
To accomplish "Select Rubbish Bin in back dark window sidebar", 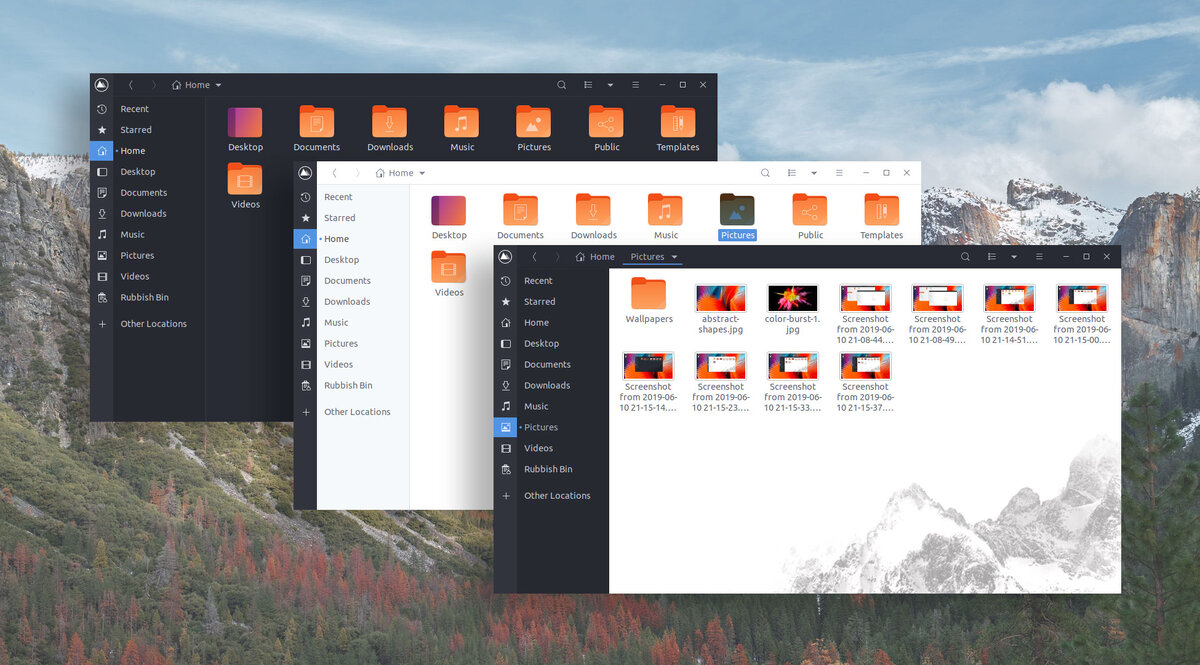I will [144, 297].
